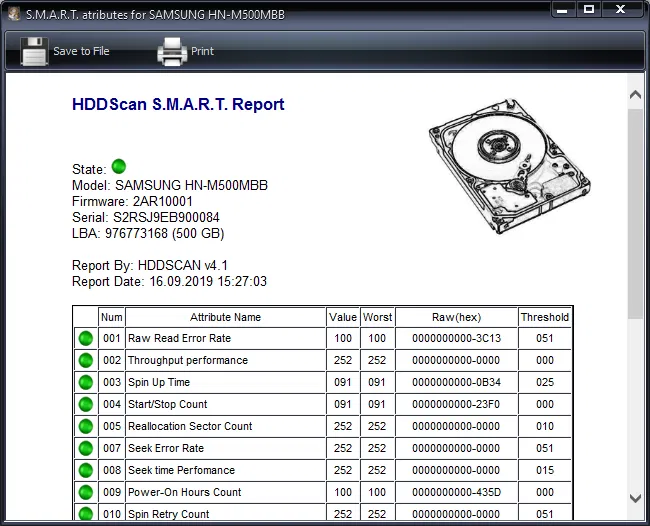The image size is (650, 526).
Task: Click green status icon for Spin Up Time
Action: 86,382
